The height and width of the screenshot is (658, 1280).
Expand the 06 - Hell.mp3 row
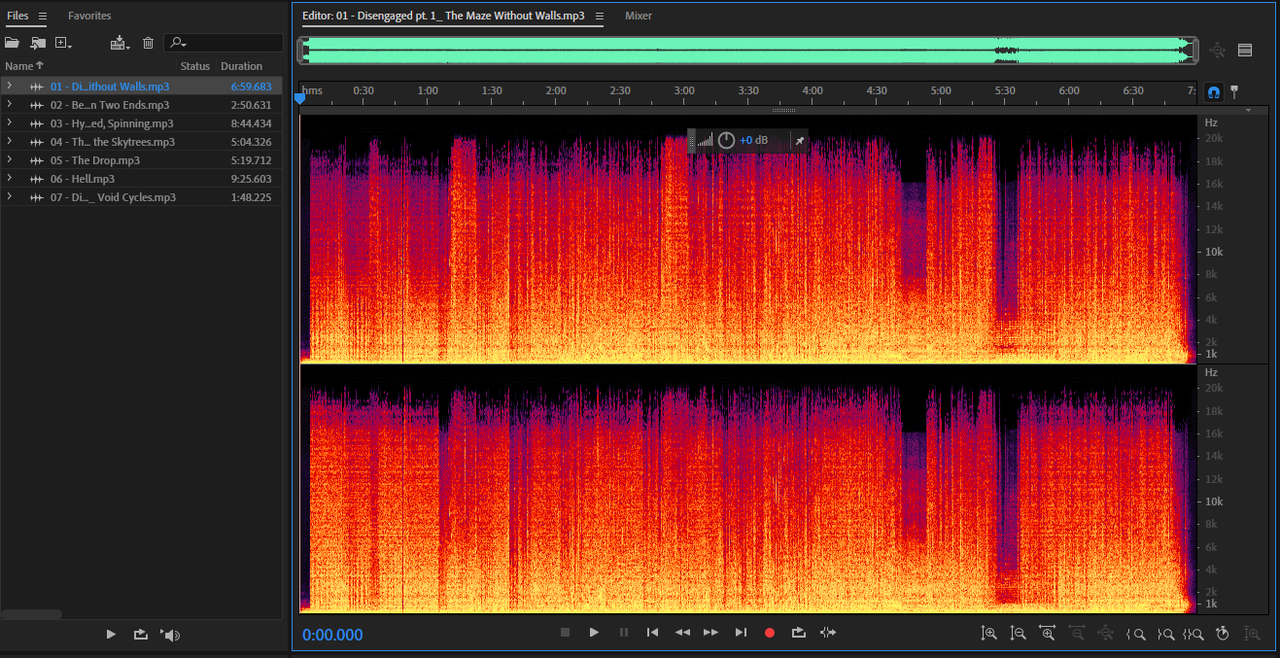point(9,179)
